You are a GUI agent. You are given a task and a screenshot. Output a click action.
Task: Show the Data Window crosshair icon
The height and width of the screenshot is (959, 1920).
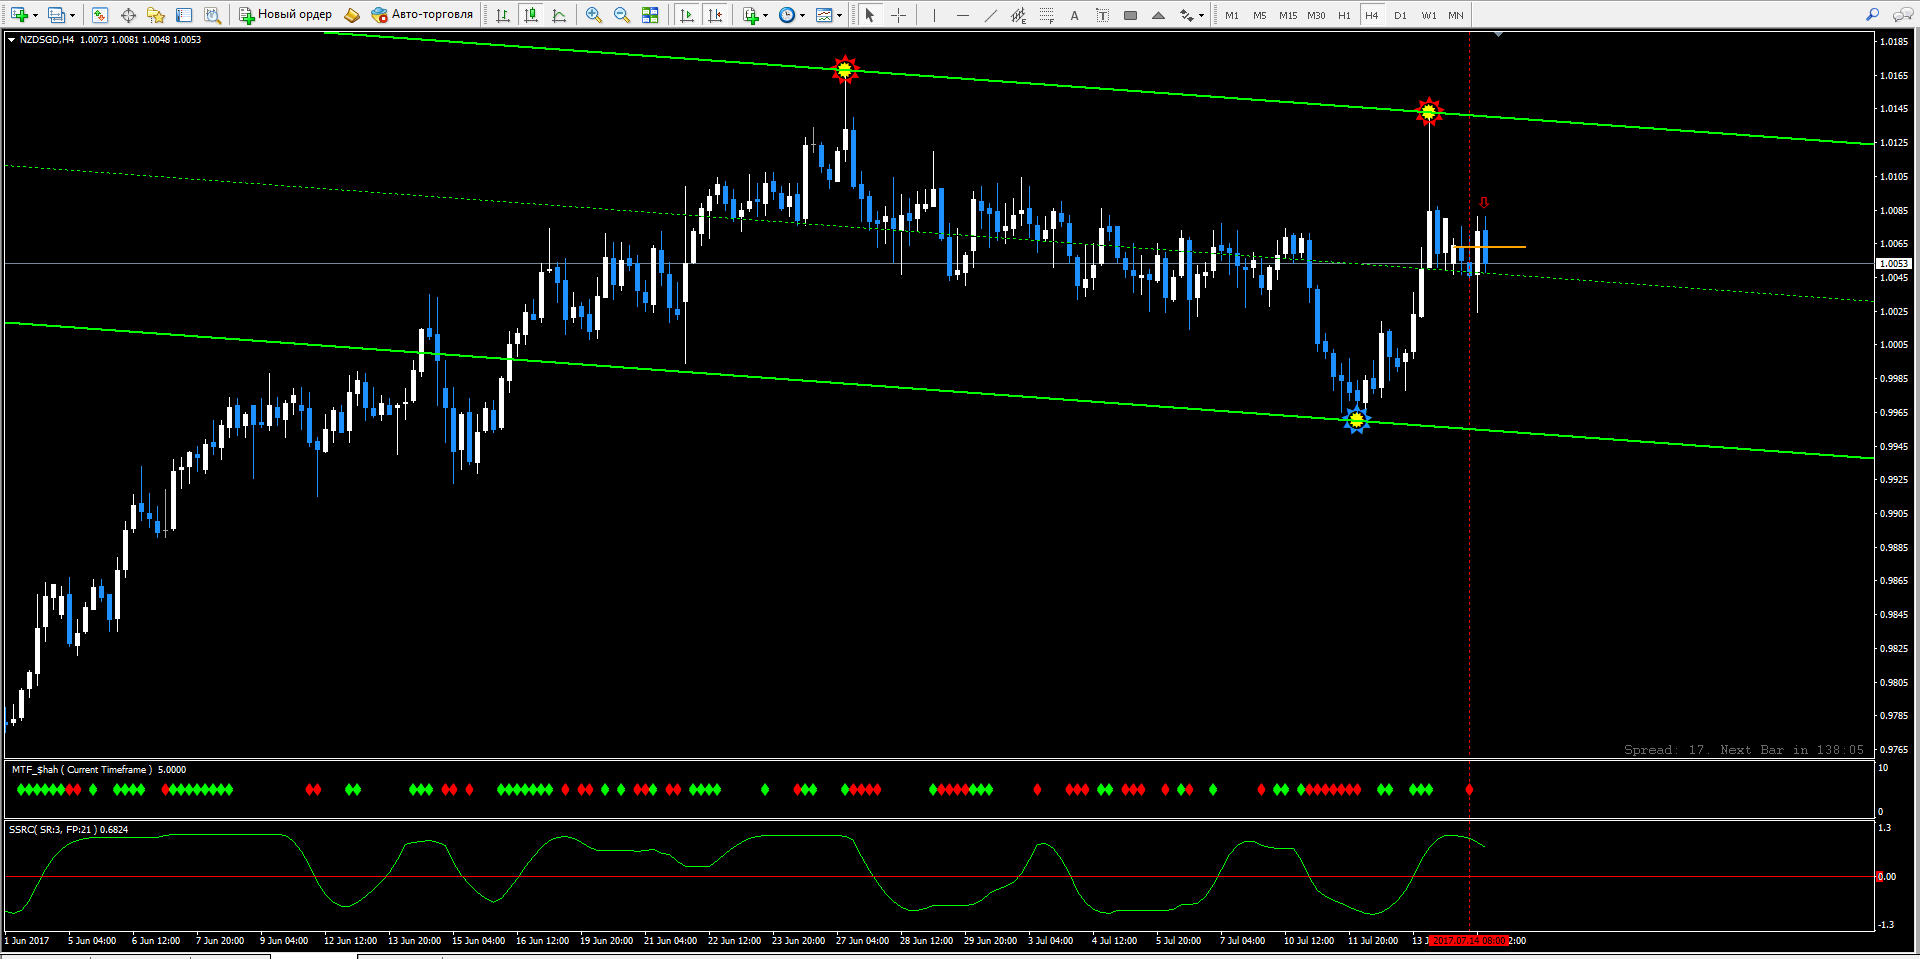128,15
